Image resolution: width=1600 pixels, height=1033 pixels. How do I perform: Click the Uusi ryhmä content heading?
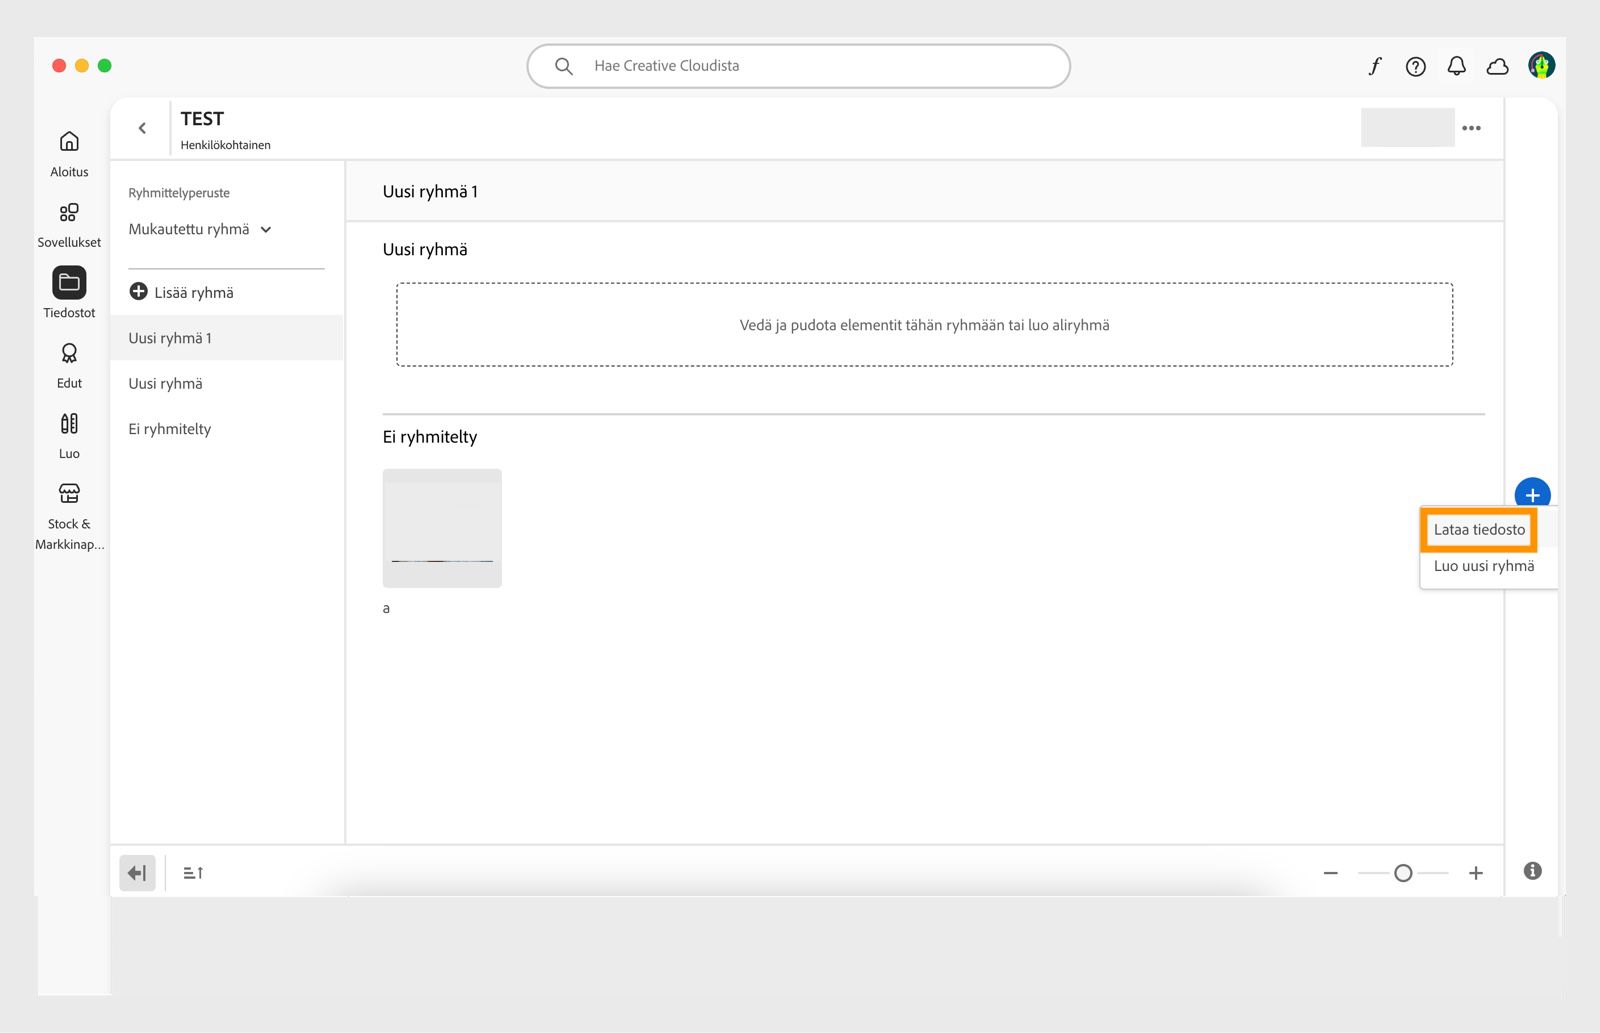425,249
